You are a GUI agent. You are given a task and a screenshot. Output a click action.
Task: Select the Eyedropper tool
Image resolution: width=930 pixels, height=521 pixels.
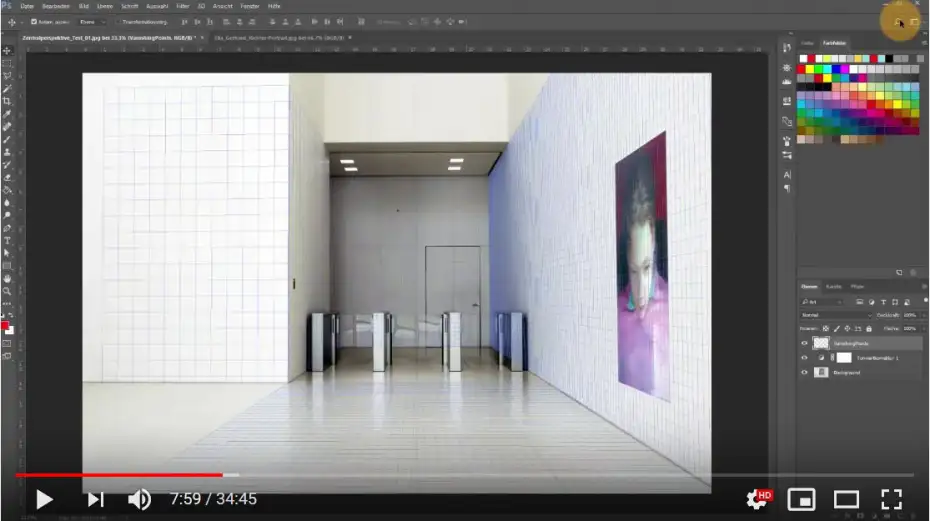point(7,114)
